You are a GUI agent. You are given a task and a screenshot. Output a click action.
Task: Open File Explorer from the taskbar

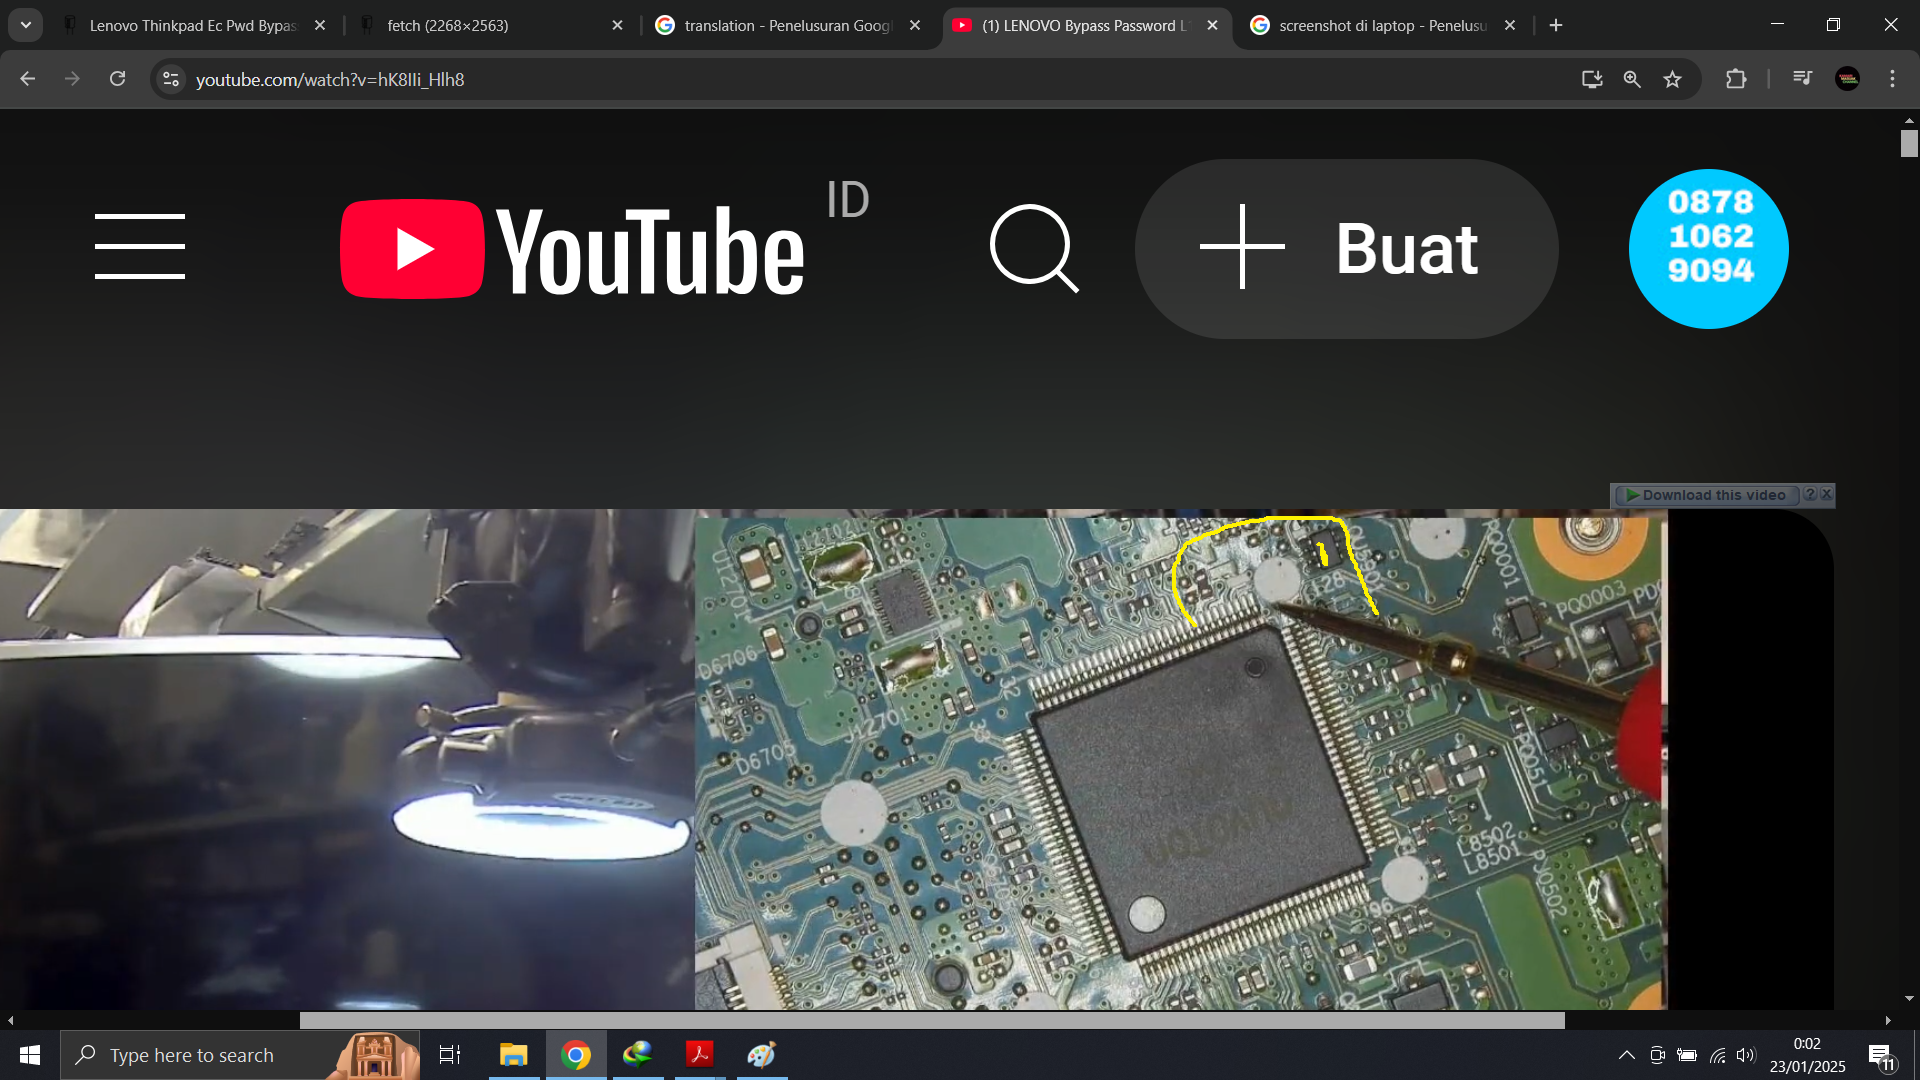pos(513,1055)
